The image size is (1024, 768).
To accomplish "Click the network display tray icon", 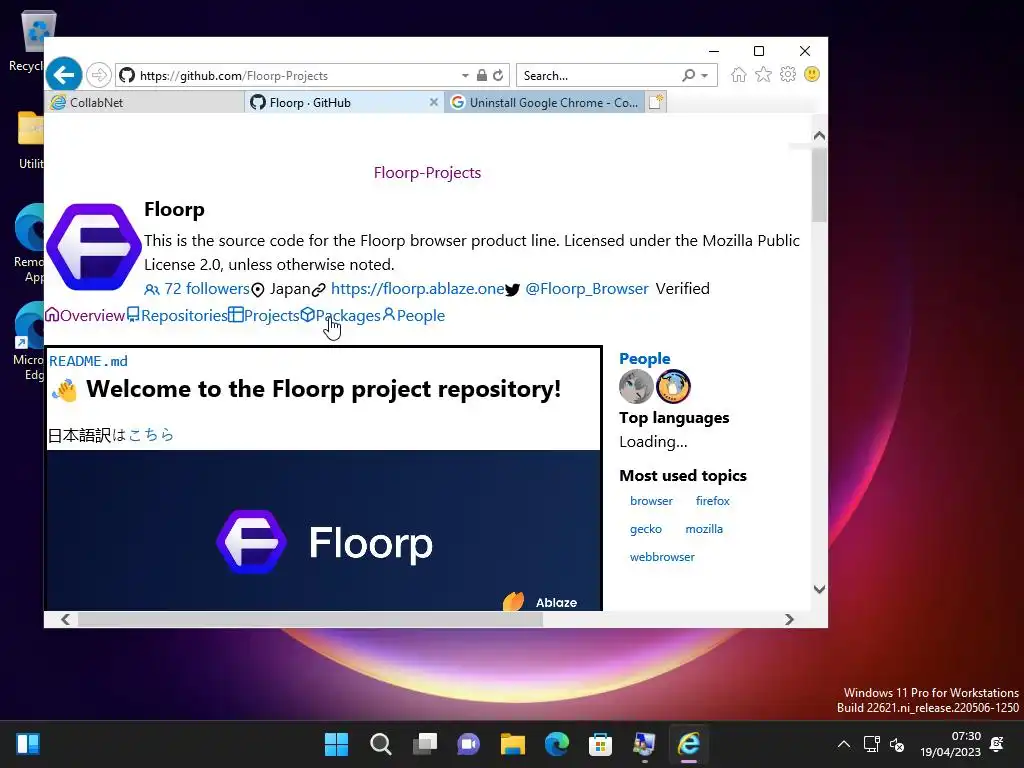I will coord(871,744).
